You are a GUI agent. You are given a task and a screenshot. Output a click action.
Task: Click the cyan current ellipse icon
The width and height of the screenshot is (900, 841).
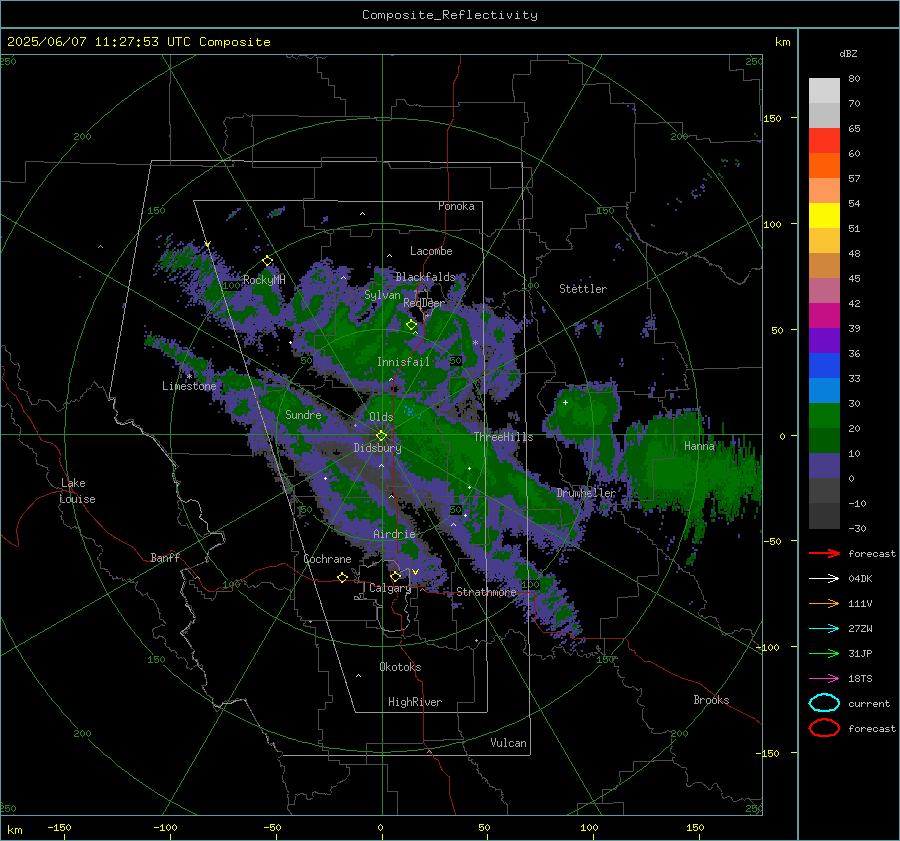coord(824,703)
